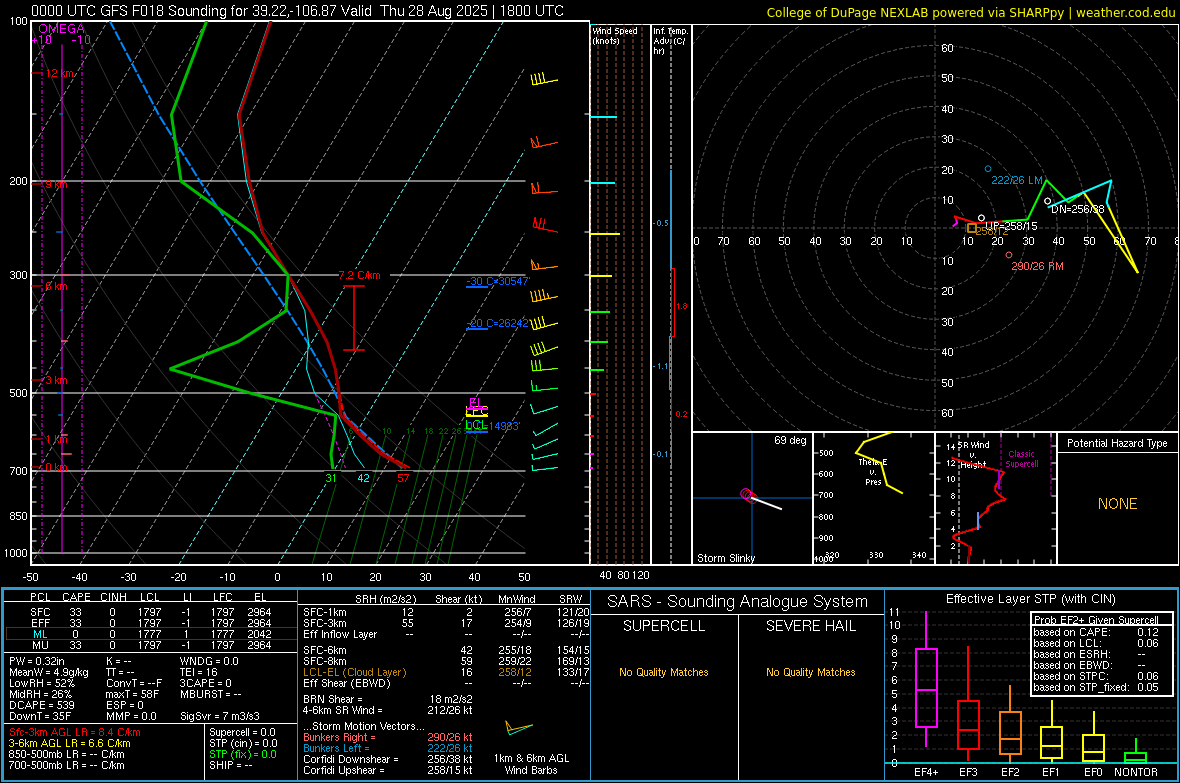Click the Supercell = 0.0 index
This screenshot has width=1180, height=783.
pos(242,732)
